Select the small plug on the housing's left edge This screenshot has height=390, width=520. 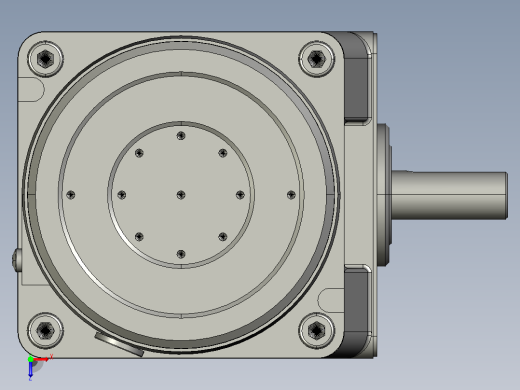click(17, 260)
